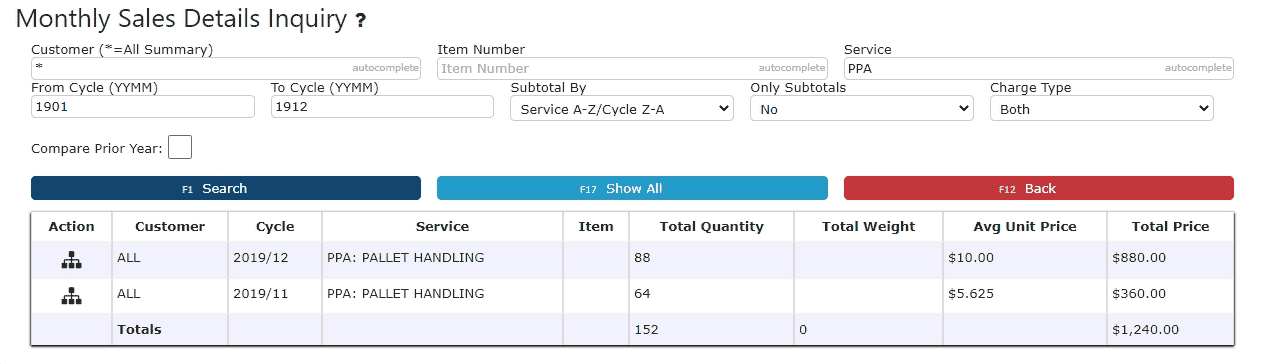The height and width of the screenshot is (364, 1264).
Task: Click hierarchy action icon for cycle 2019/11
Action: coord(71,295)
